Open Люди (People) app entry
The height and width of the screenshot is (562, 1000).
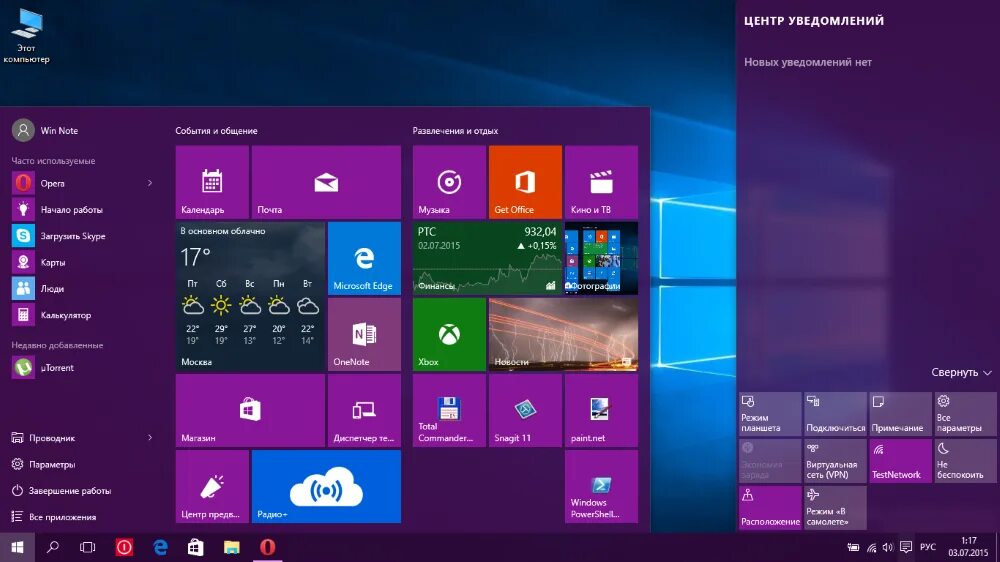83,288
